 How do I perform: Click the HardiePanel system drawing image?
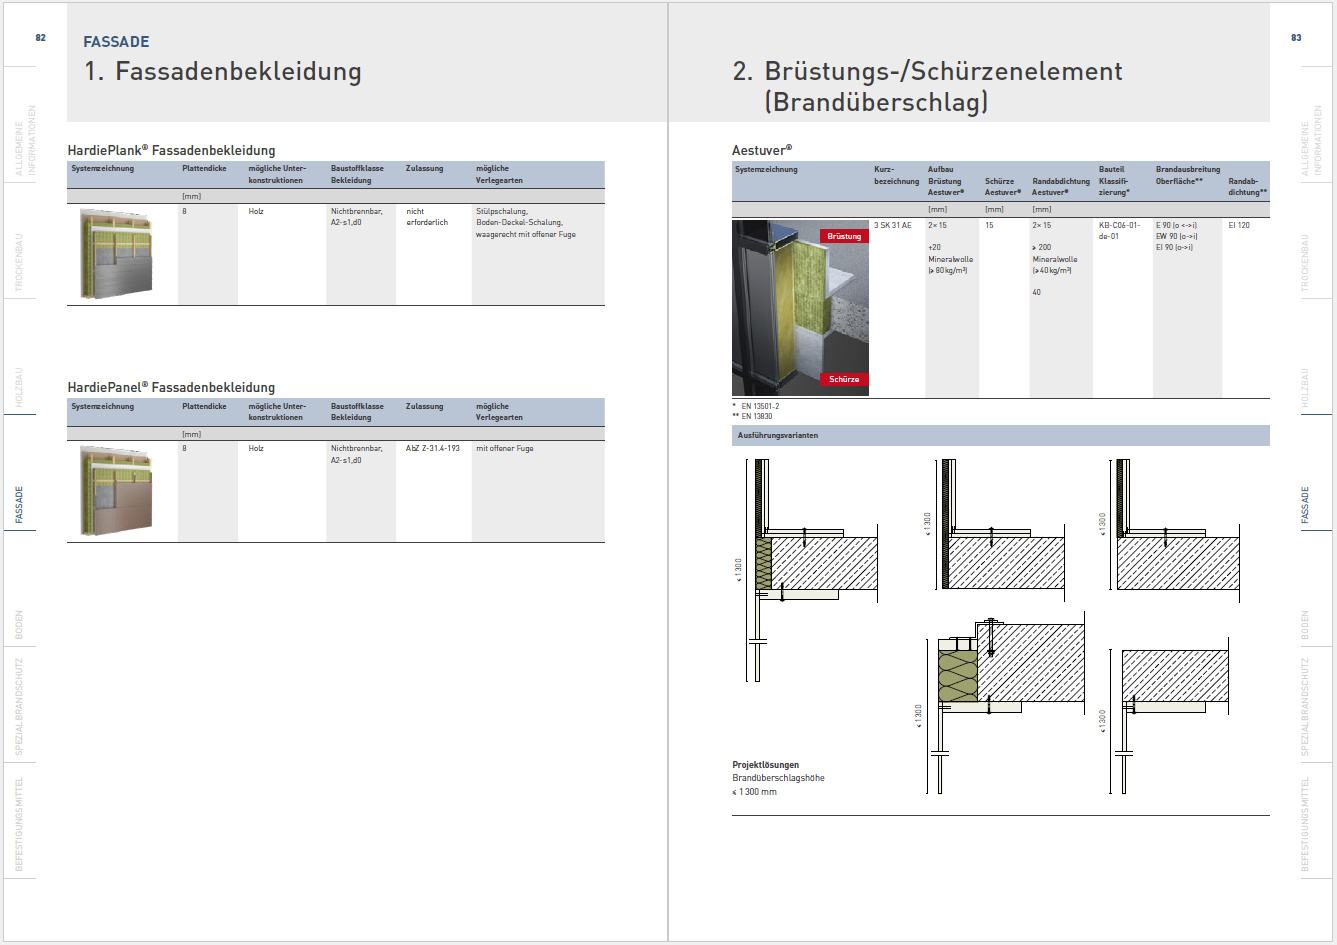pyautogui.click(x=116, y=491)
